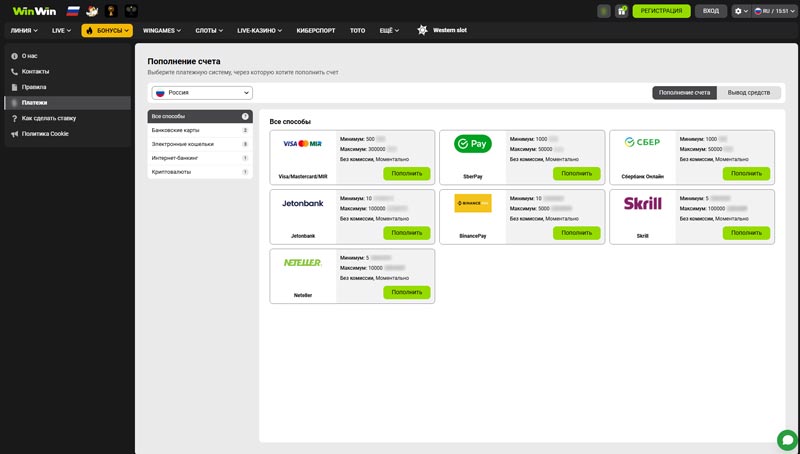Expand the Wingames menu
The width and height of the screenshot is (800, 454).
[x=162, y=31]
